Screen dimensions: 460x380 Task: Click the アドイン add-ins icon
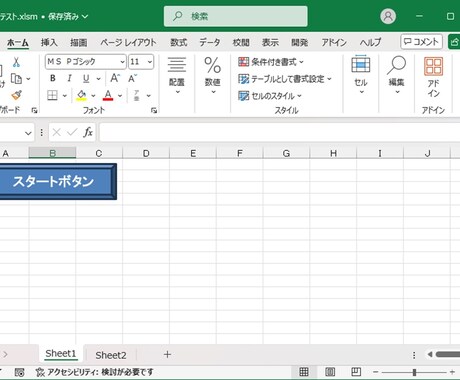point(433,77)
